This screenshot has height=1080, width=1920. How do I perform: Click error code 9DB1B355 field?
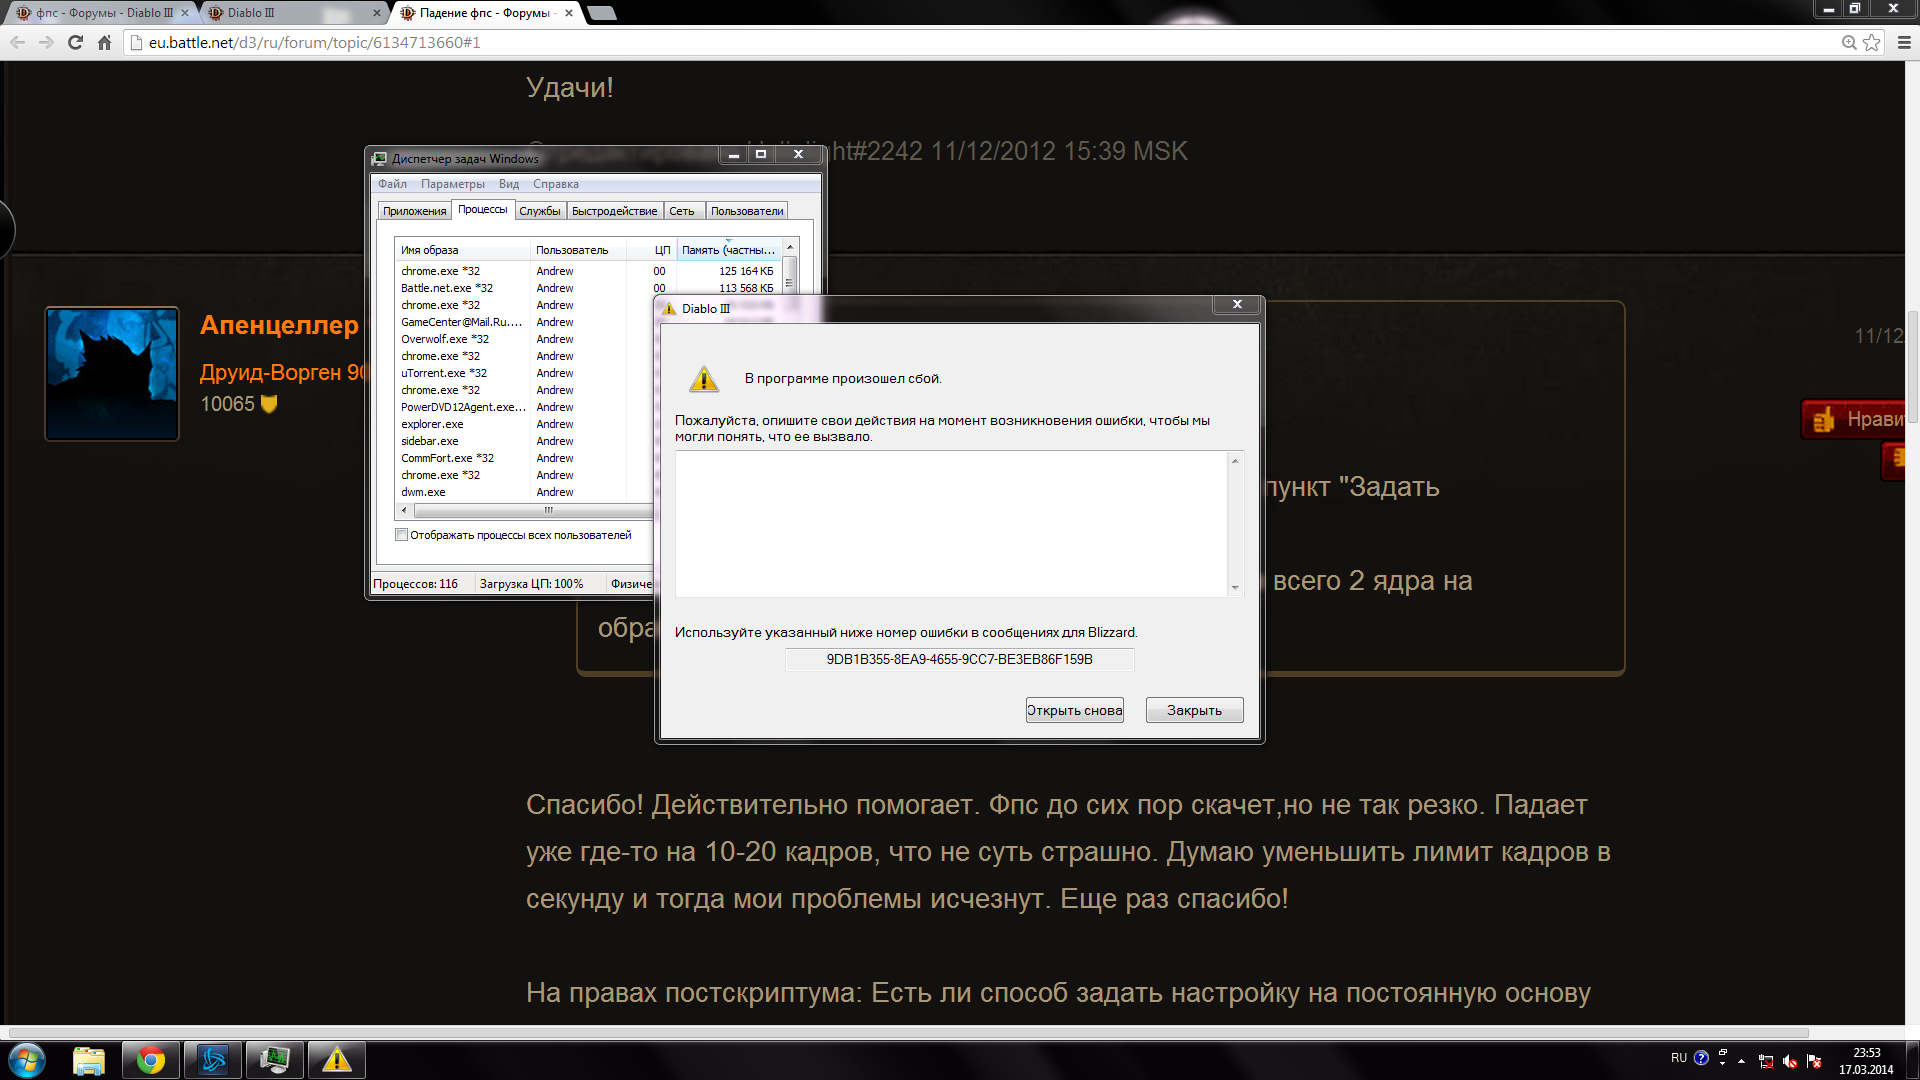959,659
